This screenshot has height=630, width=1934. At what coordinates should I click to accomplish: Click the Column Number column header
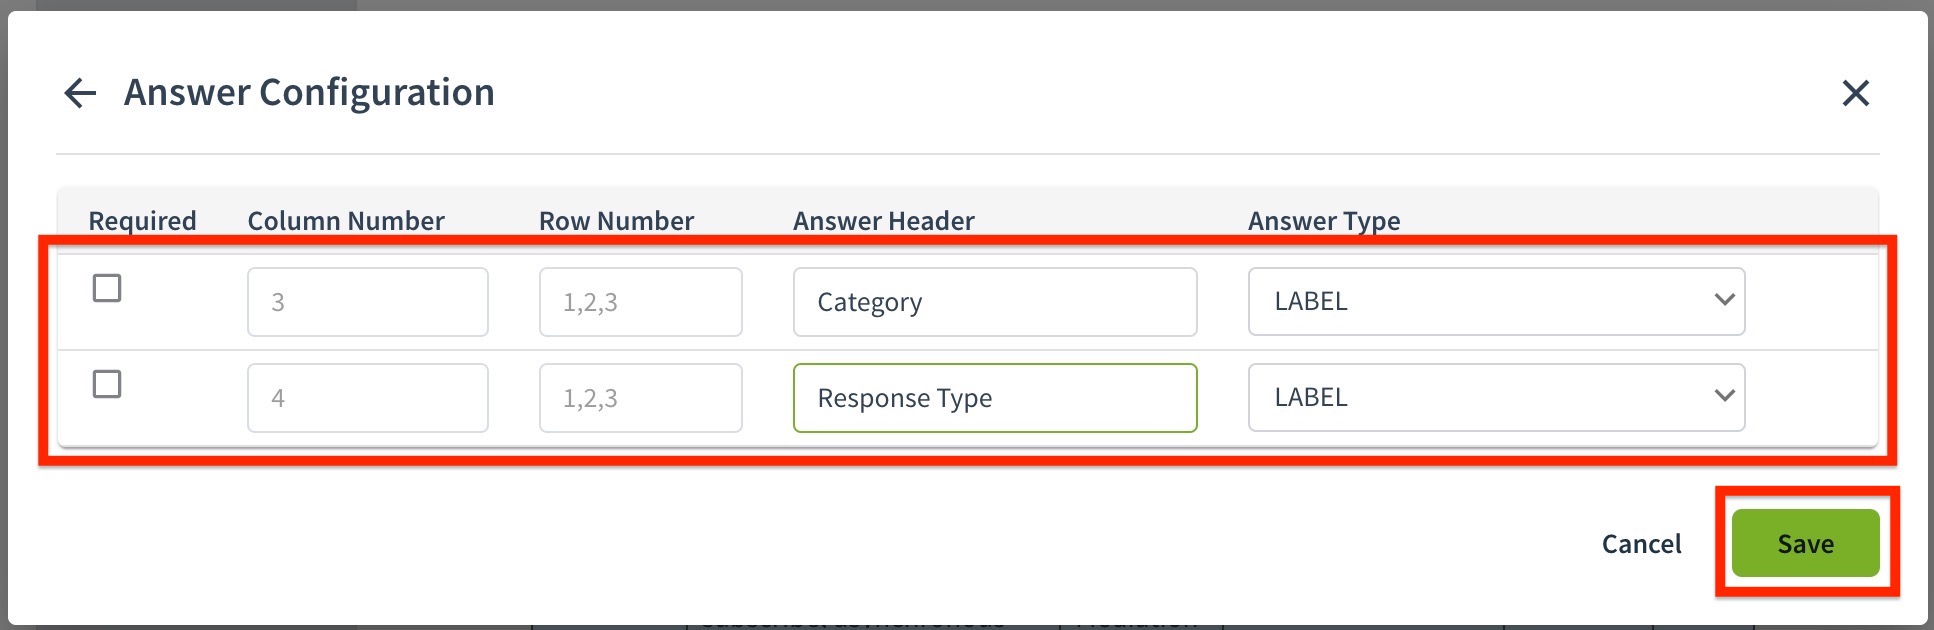click(x=346, y=221)
